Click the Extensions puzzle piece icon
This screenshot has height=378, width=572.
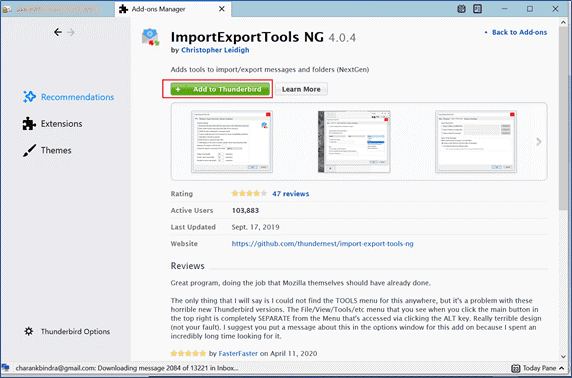pos(29,124)
